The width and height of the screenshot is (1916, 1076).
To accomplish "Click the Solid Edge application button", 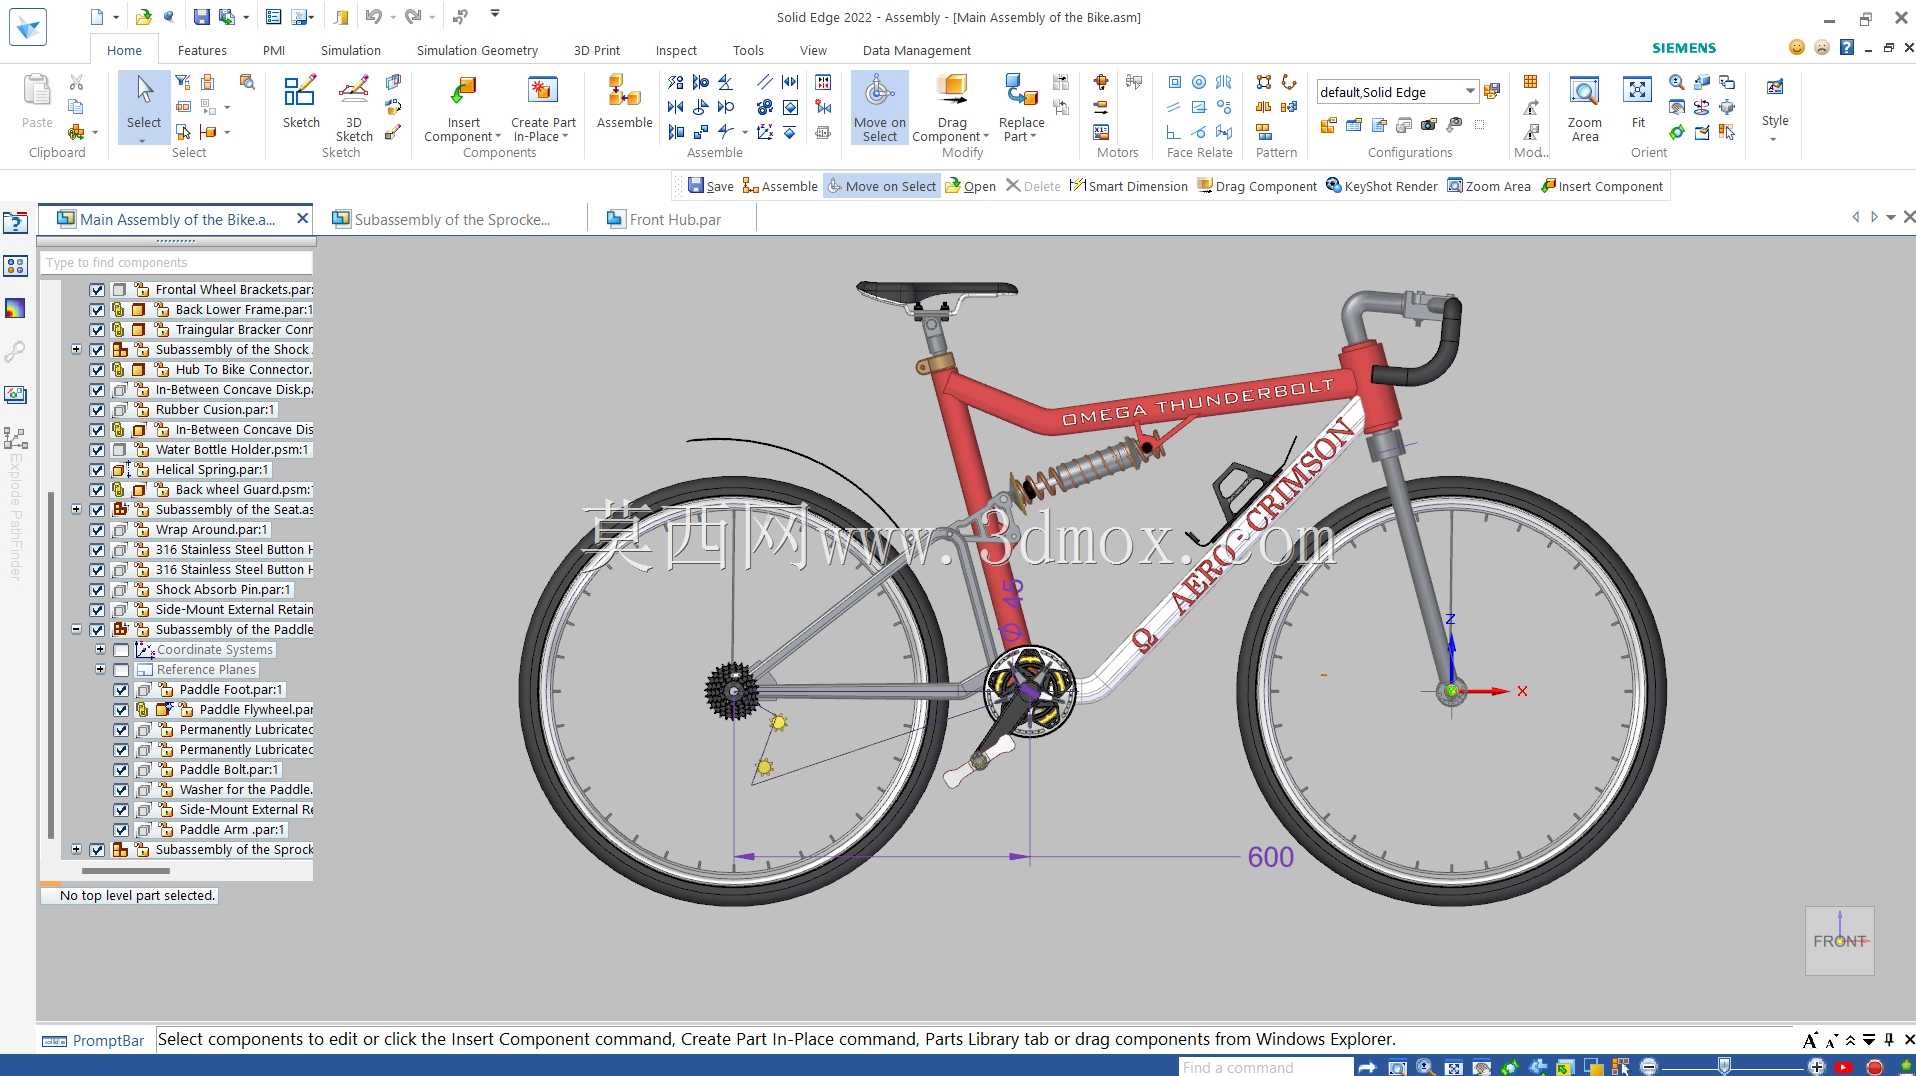I will [28, 27].
